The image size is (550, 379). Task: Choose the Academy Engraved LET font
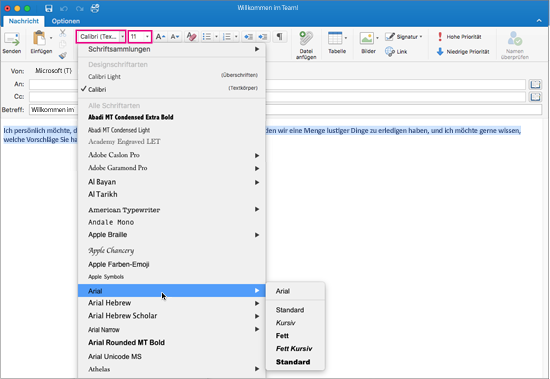pos(172,142)
